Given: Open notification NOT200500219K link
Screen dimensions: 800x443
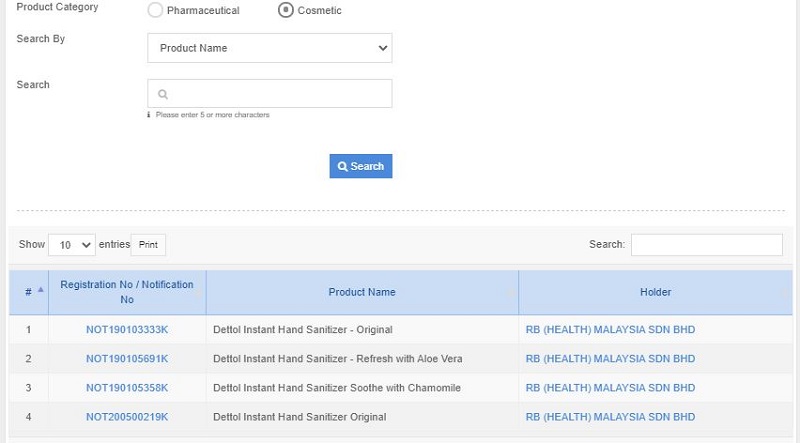Looking at the screenshot, I should click(127, 417).
